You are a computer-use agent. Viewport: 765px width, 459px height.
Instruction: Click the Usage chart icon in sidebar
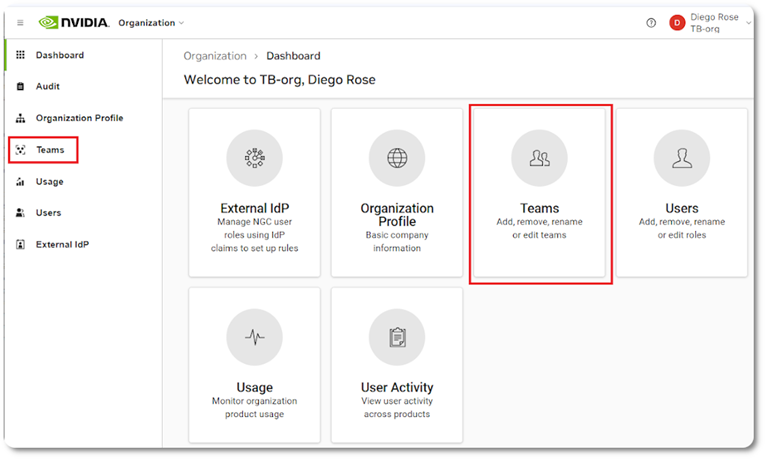coord(20,181)
